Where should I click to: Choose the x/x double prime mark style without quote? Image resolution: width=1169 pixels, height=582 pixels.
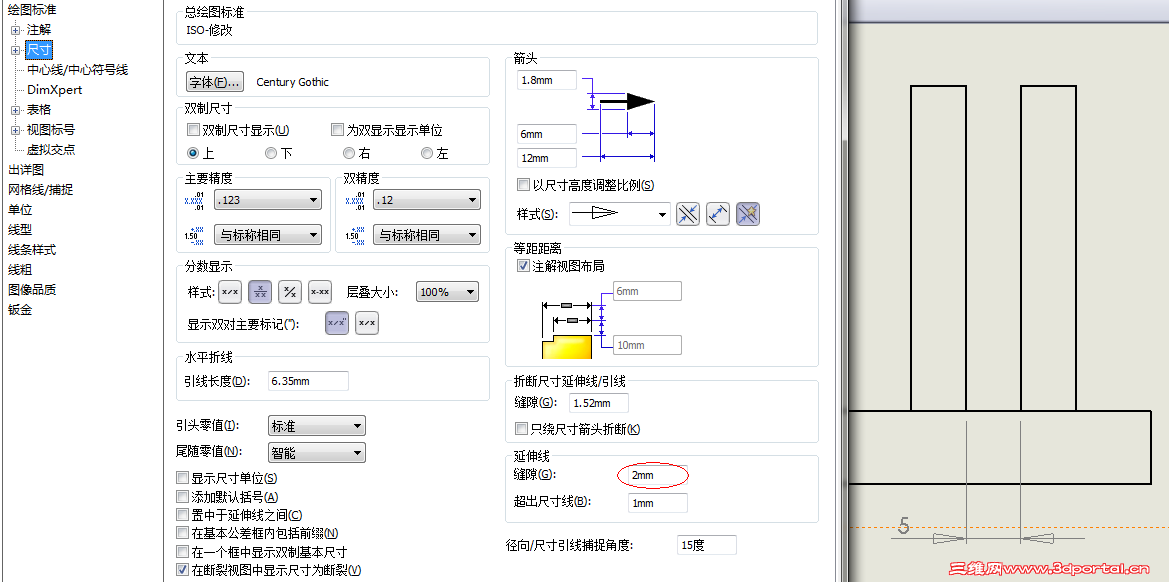pos(367,323)
